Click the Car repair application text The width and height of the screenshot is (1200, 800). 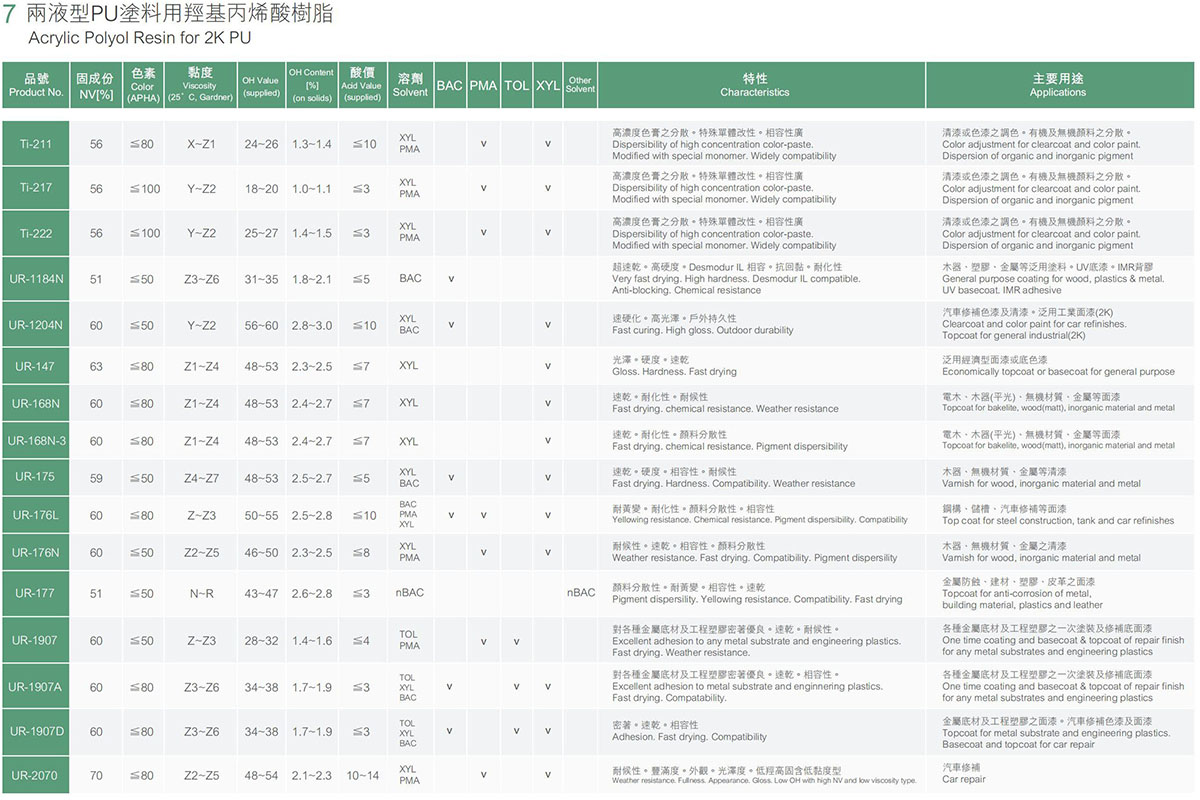pos(964,779)
